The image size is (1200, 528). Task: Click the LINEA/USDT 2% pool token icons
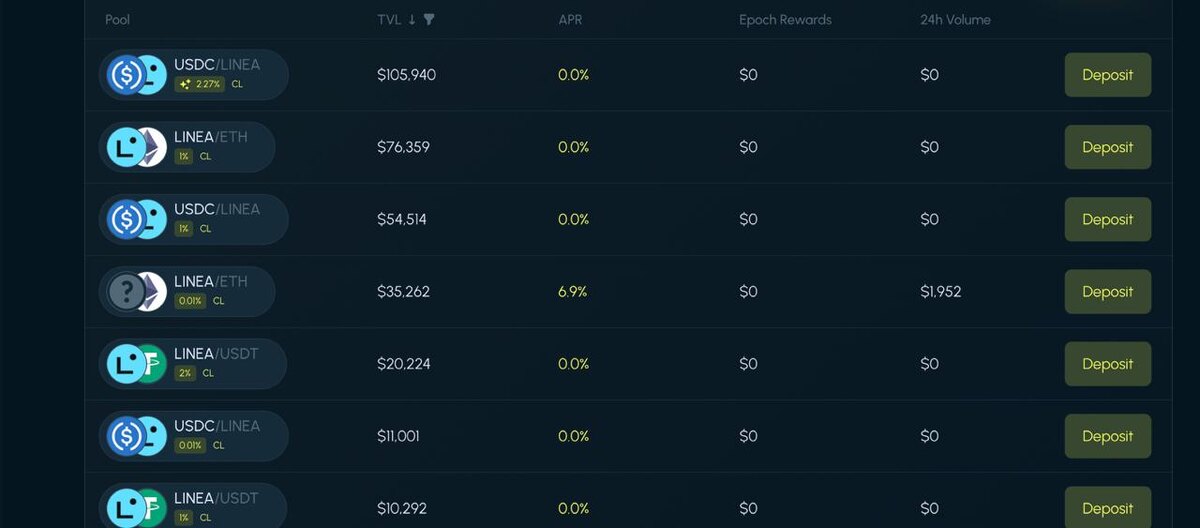[137, 364]
